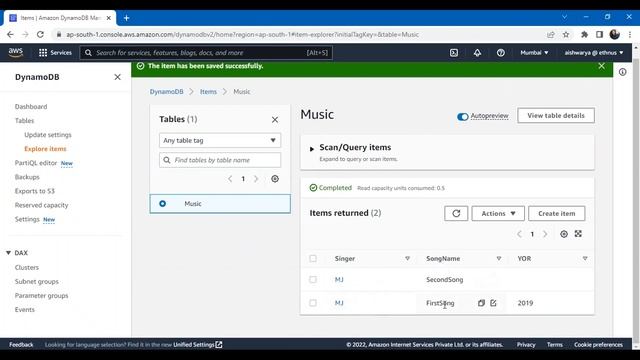This screenshot has width=640, height=360.
Task: Sort by the Singer column arrow
Action: [x=407, y=258]
